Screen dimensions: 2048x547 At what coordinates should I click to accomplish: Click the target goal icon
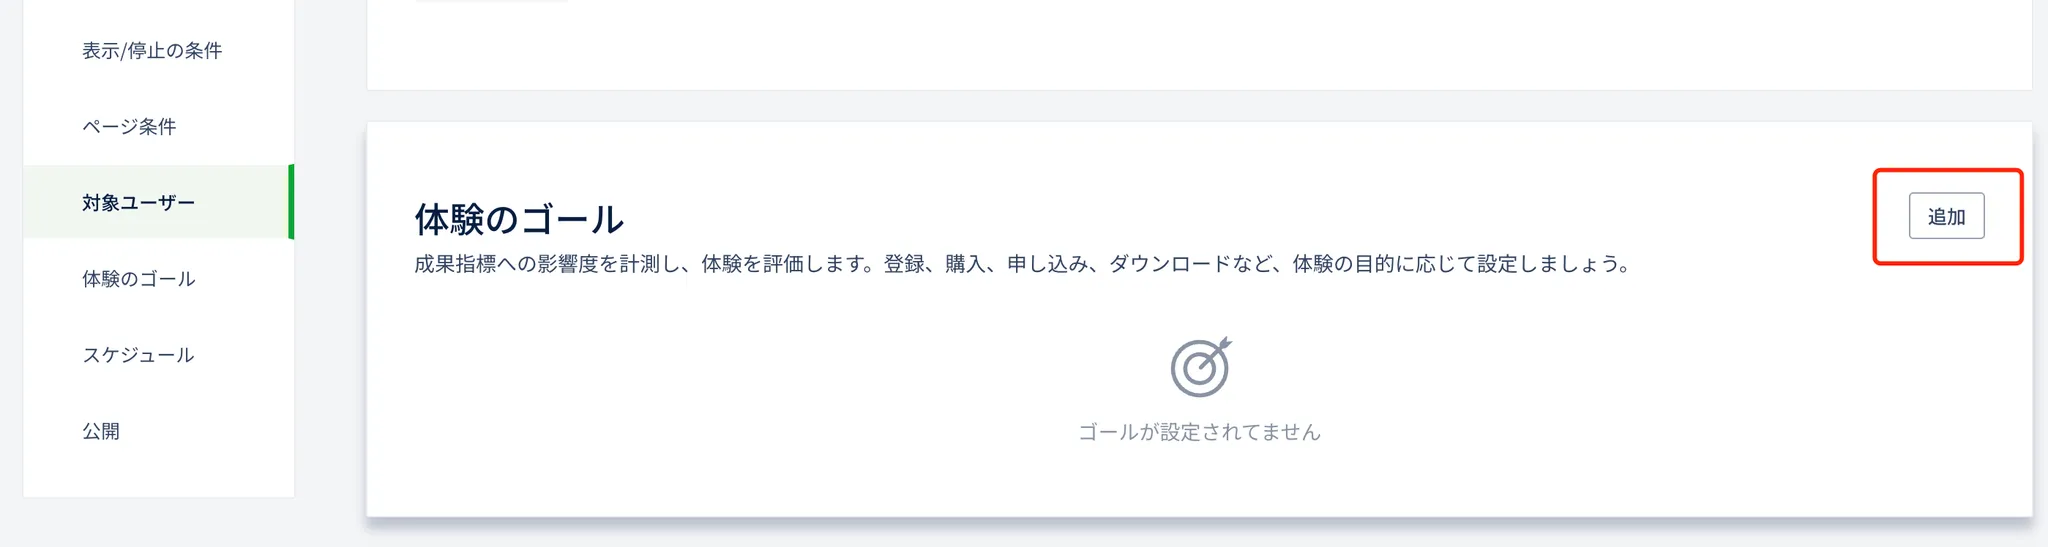[1200, 367]
